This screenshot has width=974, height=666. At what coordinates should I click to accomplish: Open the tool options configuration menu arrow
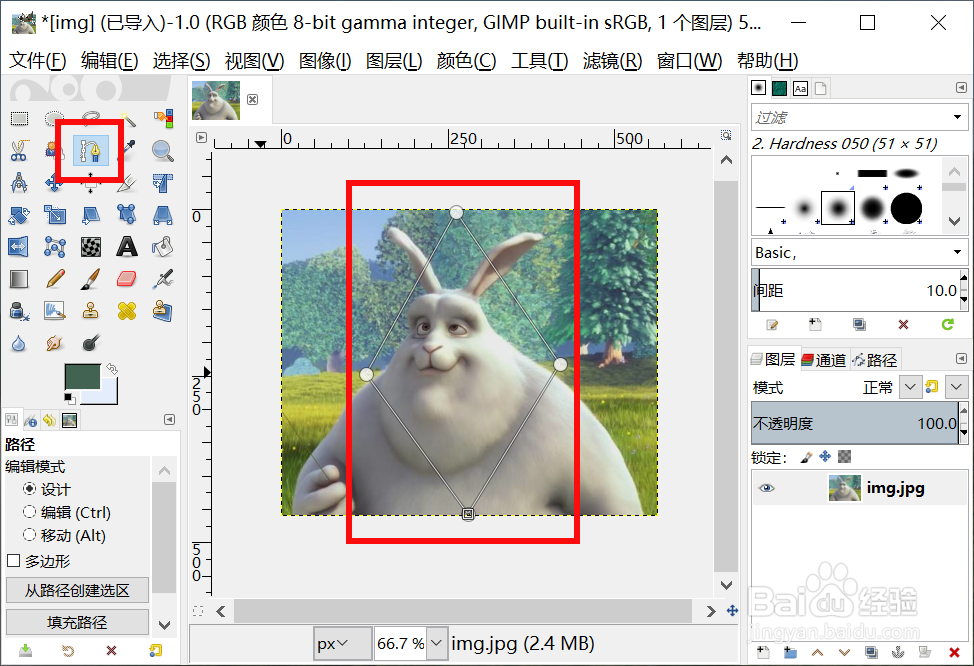click(169, 419)
